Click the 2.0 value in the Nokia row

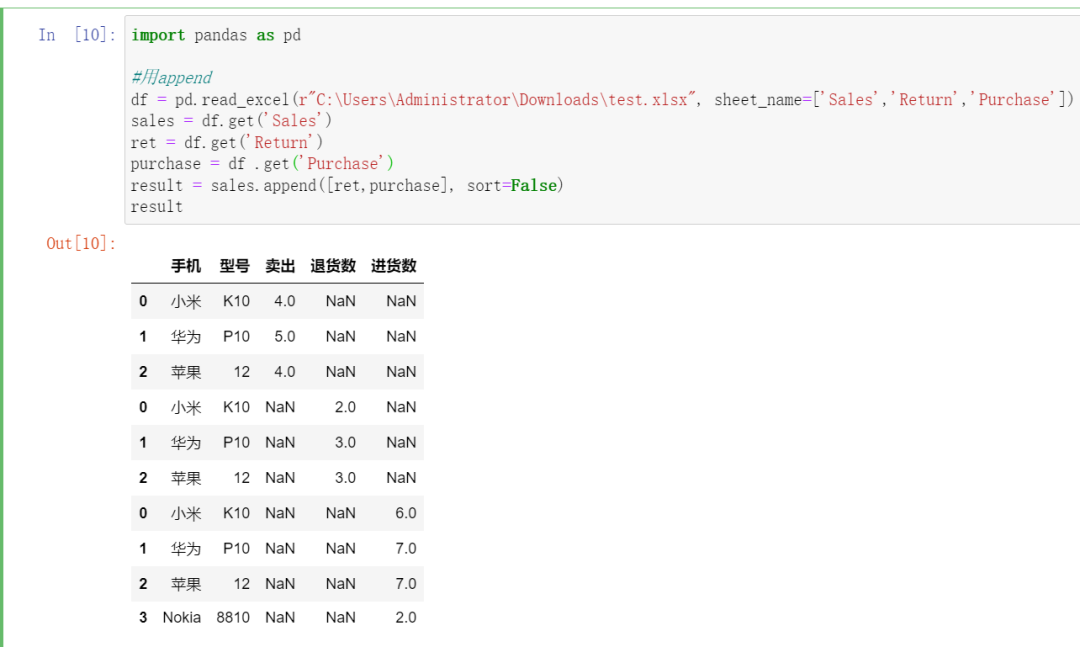click(x=406, y=617)
